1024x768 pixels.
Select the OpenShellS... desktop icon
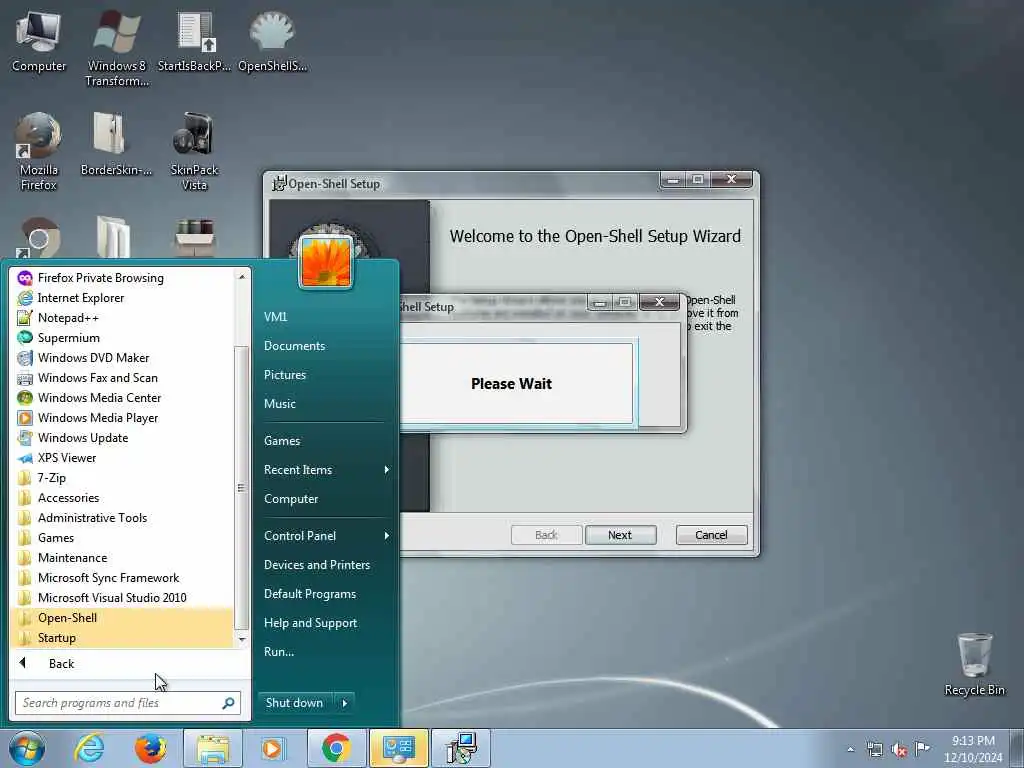click(x=272, y=40)
